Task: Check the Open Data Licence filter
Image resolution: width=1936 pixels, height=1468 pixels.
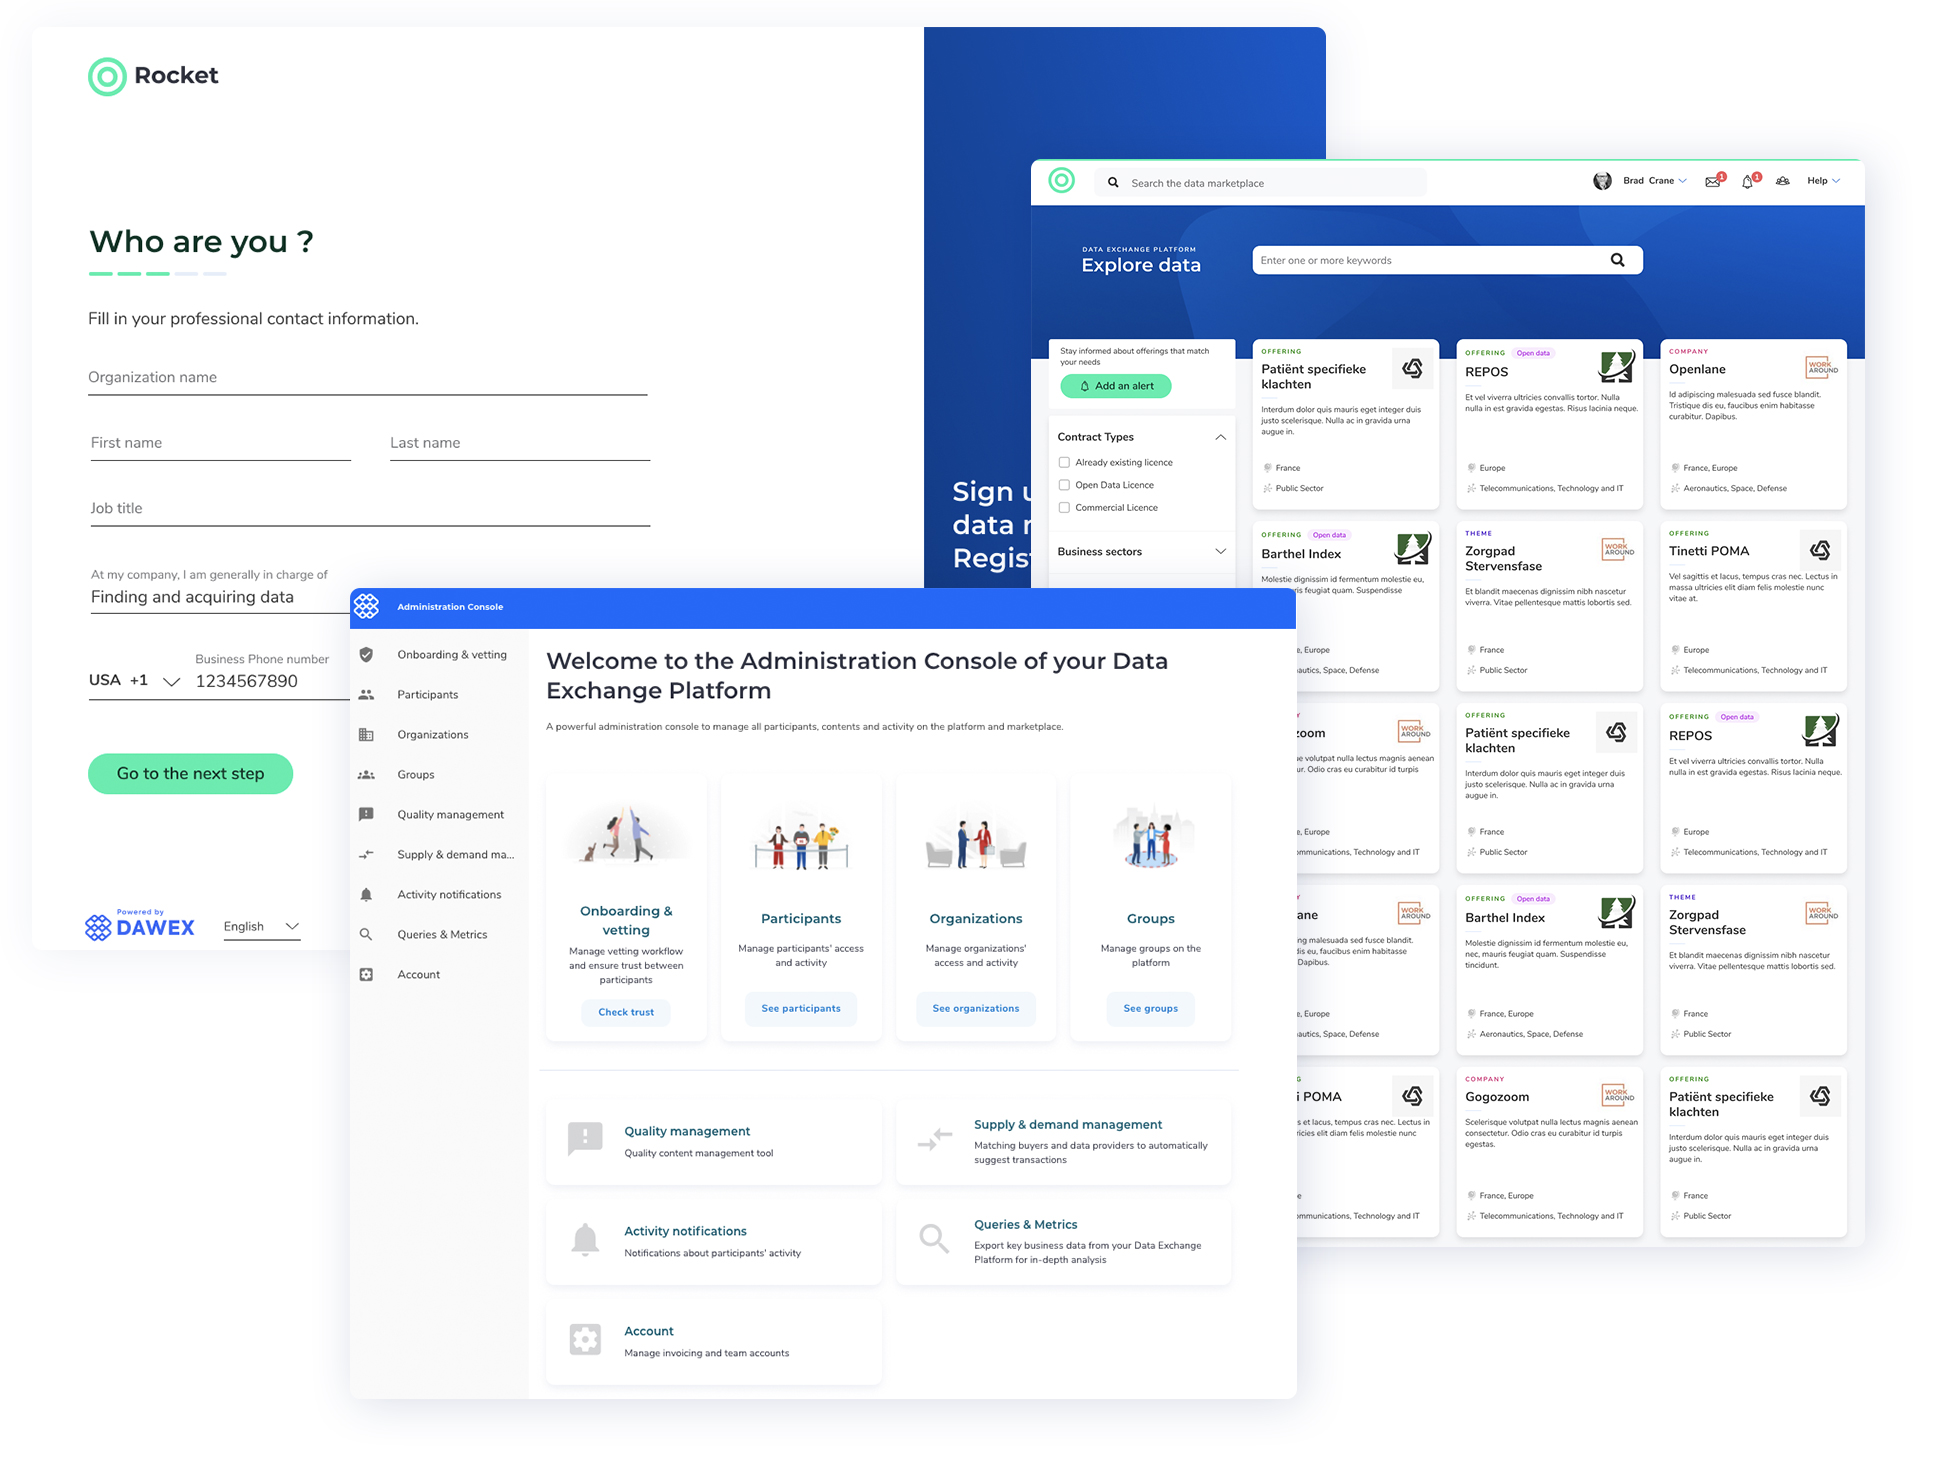Action: tap(1064, 484)
